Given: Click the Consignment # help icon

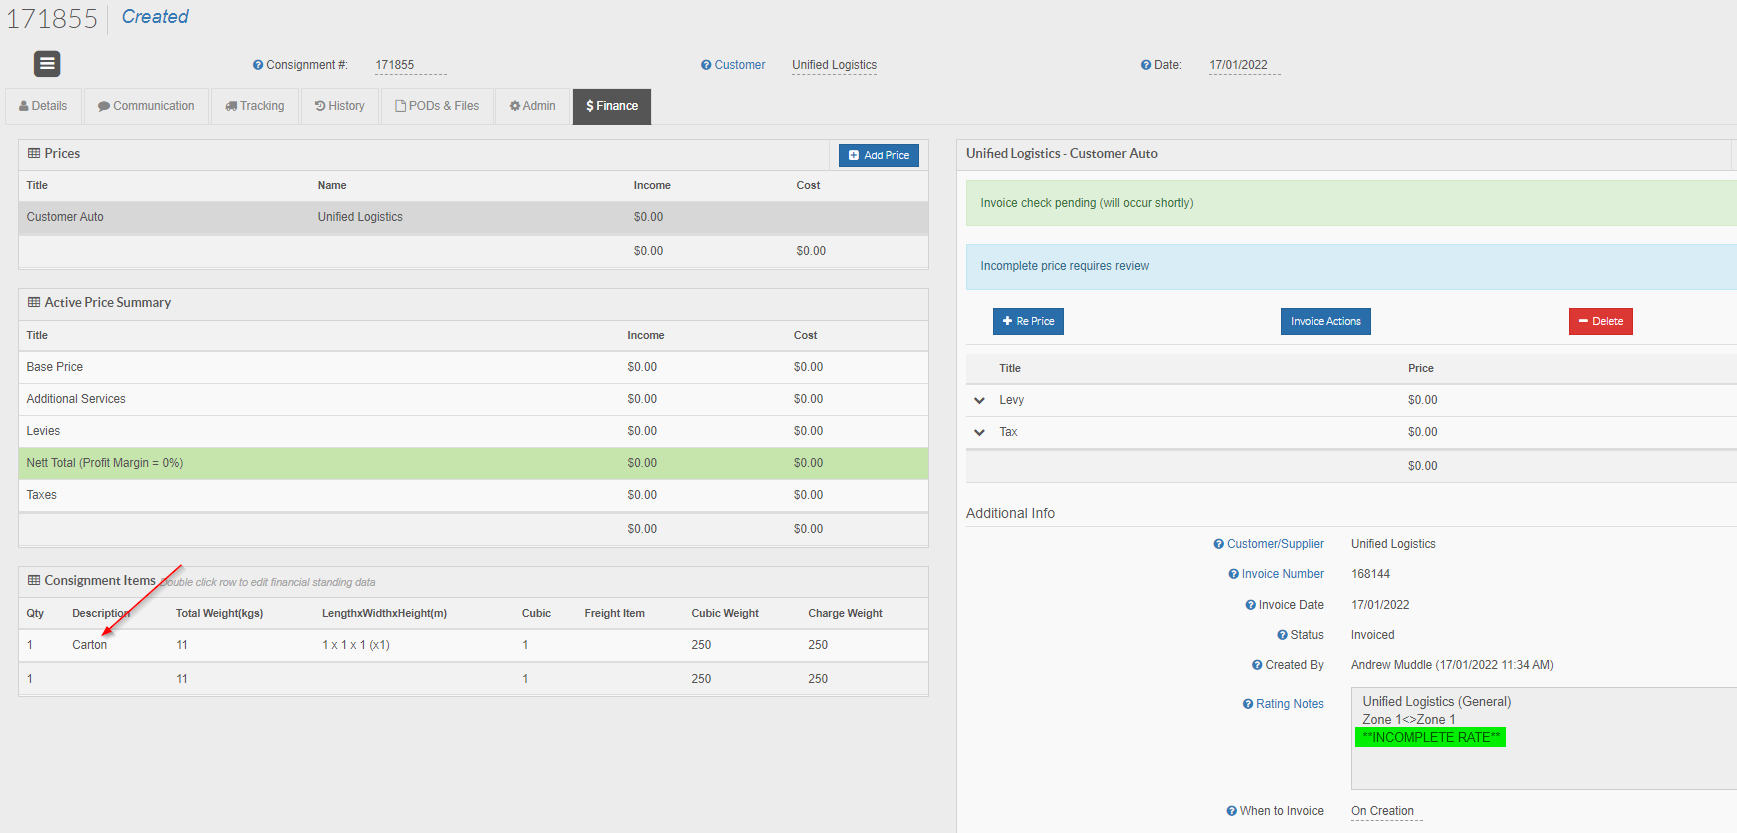Looking at the screenshot, I should pyautogui.click(x=258, y=65).
